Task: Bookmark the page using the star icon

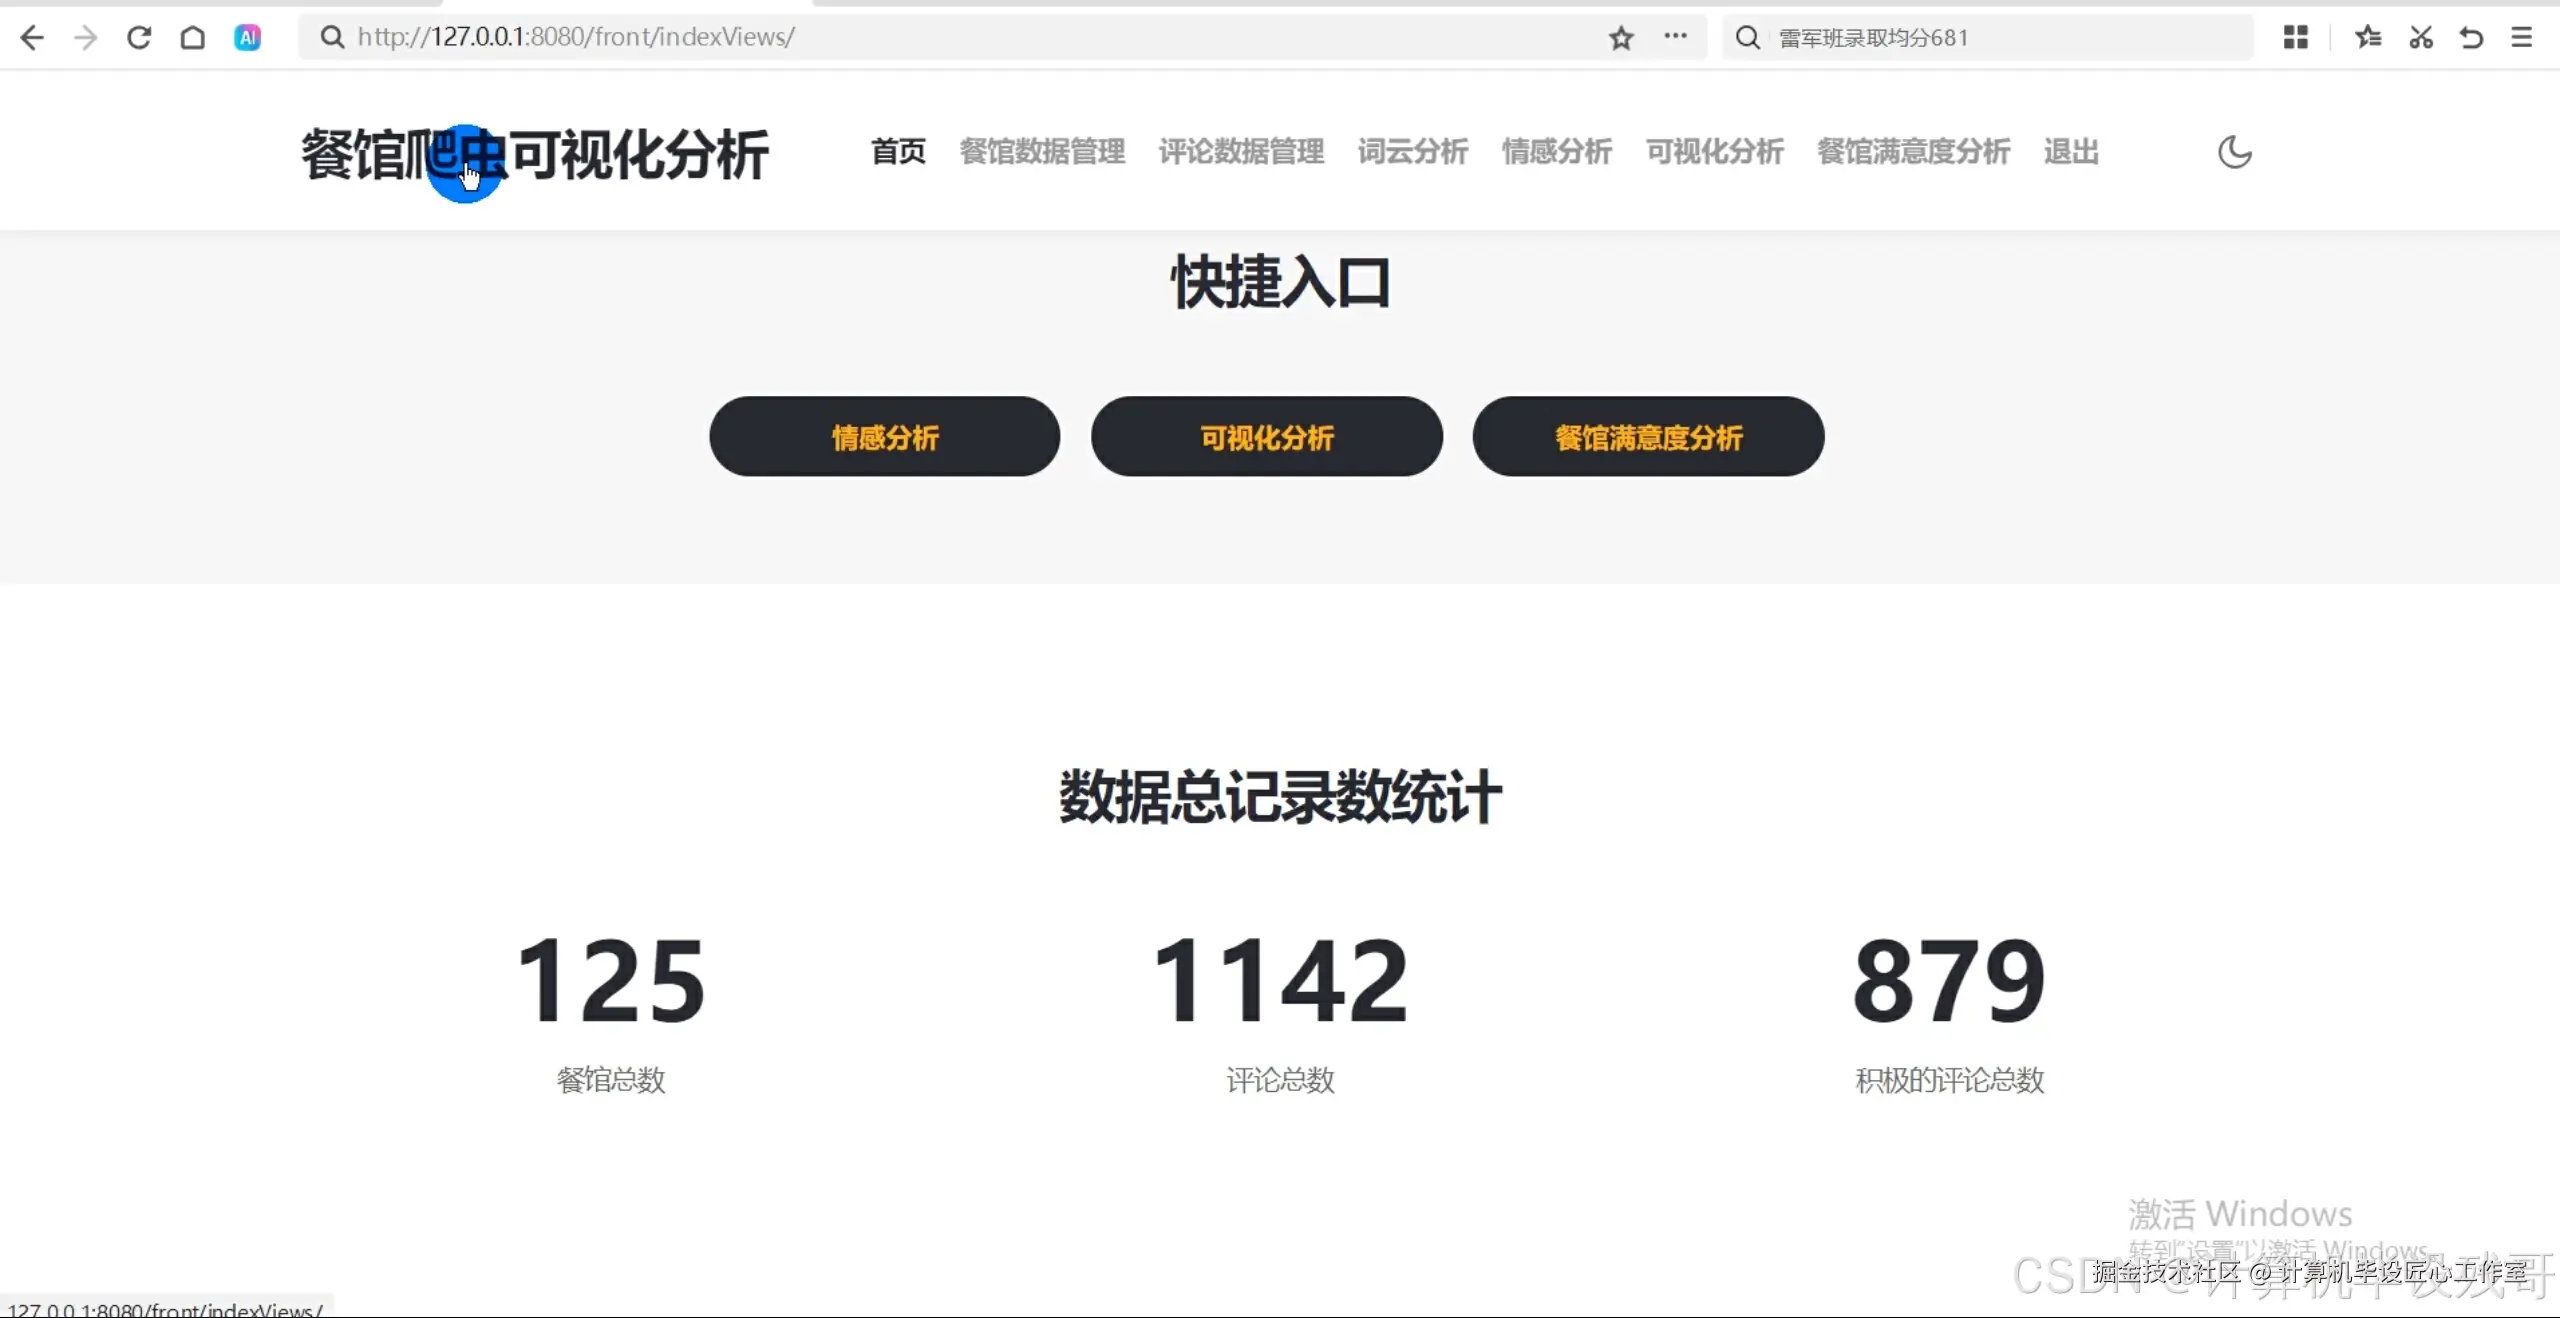Action: 1620,37
